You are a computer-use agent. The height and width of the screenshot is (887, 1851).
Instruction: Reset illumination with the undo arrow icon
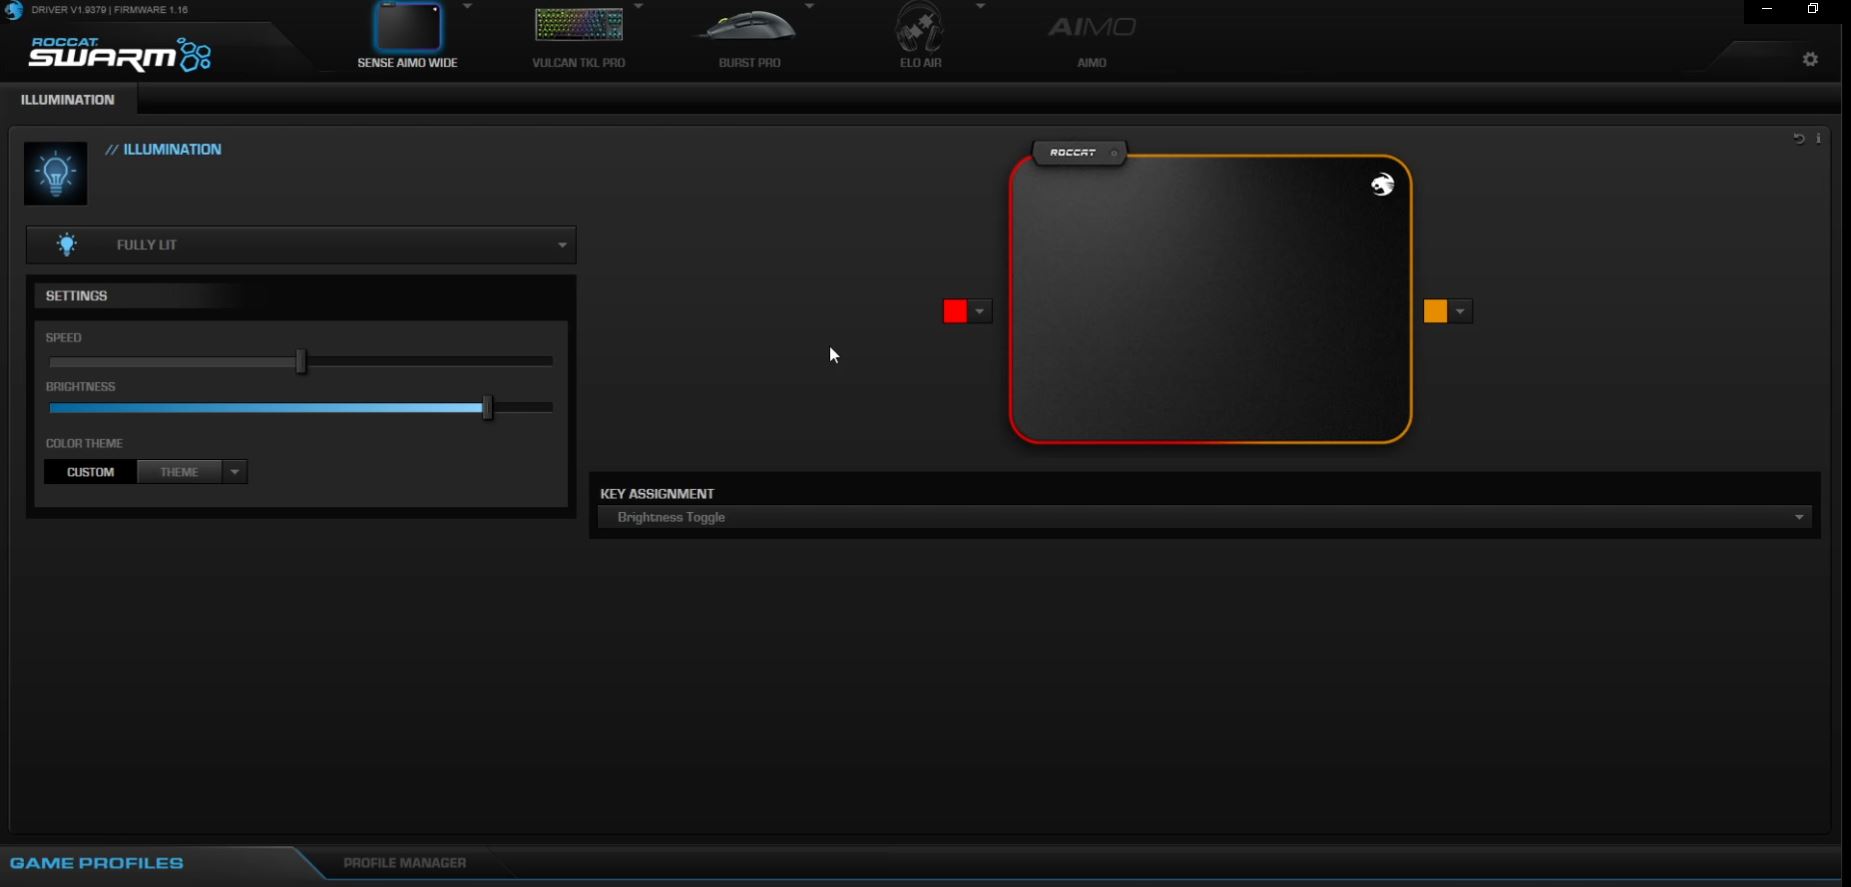pos(1798,138)
